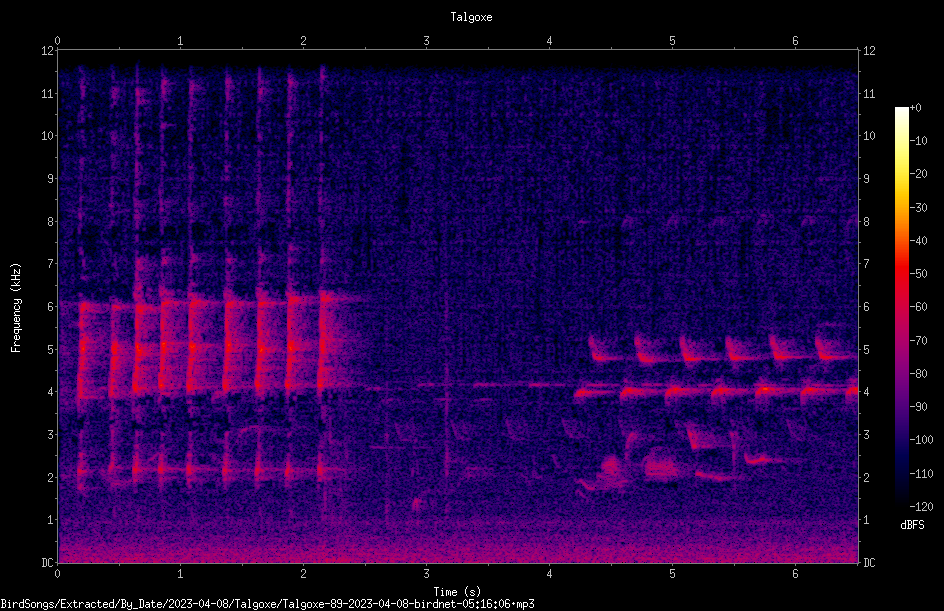Viewport: 944px width, 611px height.
Task: Click the 4 kHz whistle note near 5 seconds
Action: 686,391
